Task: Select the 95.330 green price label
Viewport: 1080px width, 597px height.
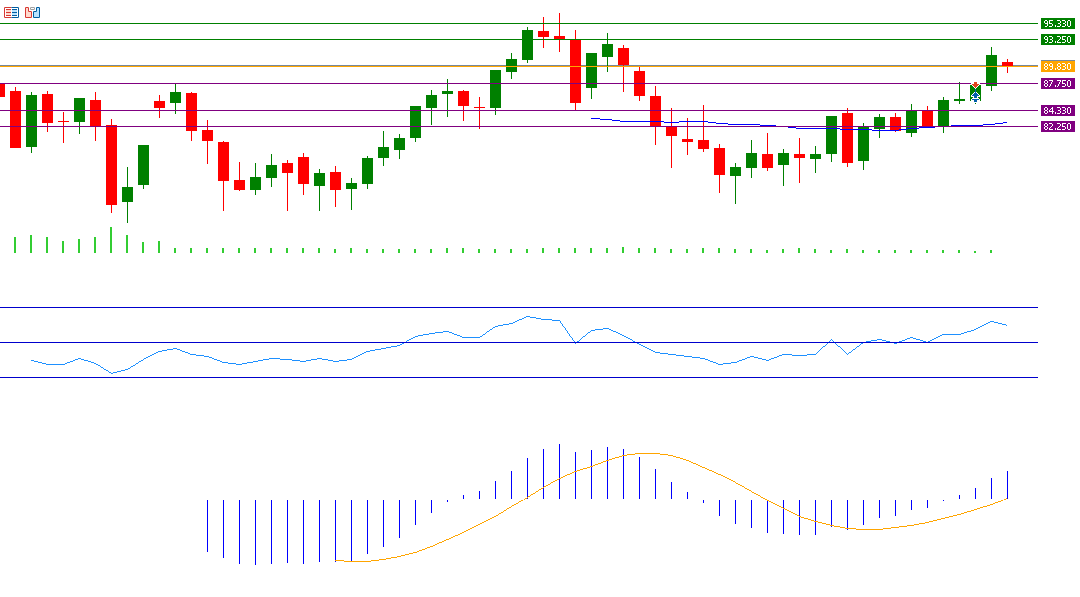Action: tap(1057, 23)
